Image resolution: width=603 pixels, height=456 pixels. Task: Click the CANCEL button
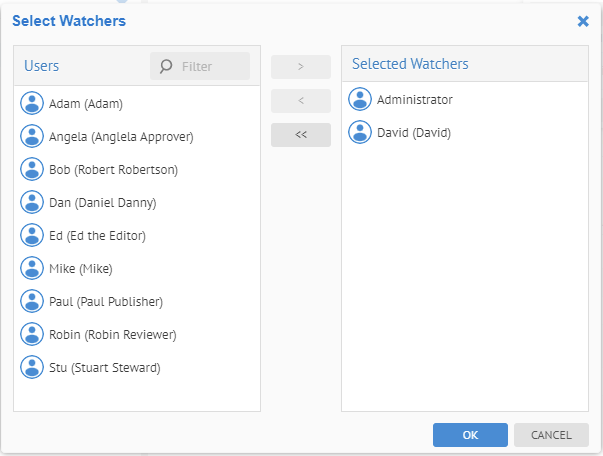[551, 435]
